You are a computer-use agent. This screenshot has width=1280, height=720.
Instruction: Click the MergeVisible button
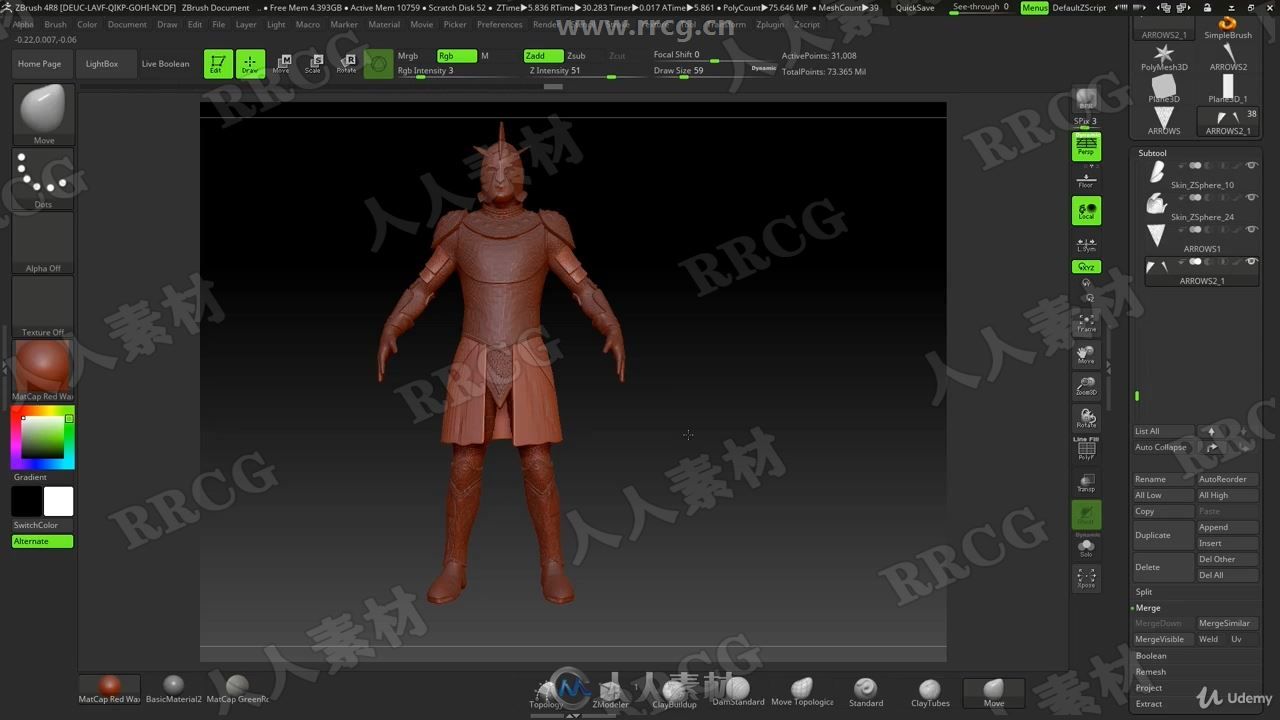[x=1163, y=639]
